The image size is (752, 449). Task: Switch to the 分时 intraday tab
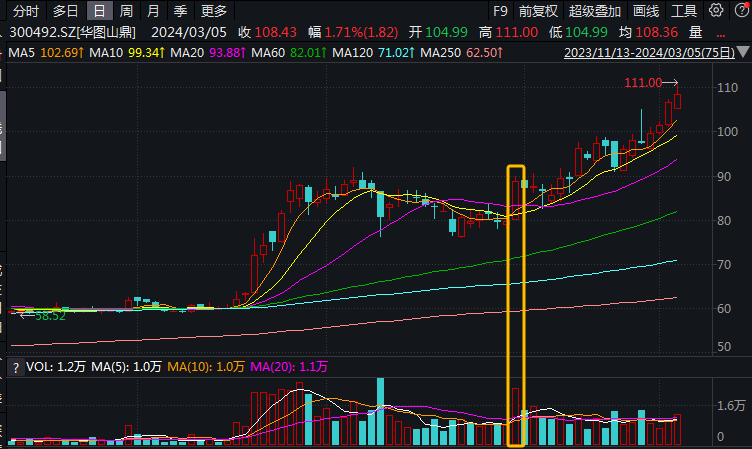pyautogui.click(x=26, y=11)
